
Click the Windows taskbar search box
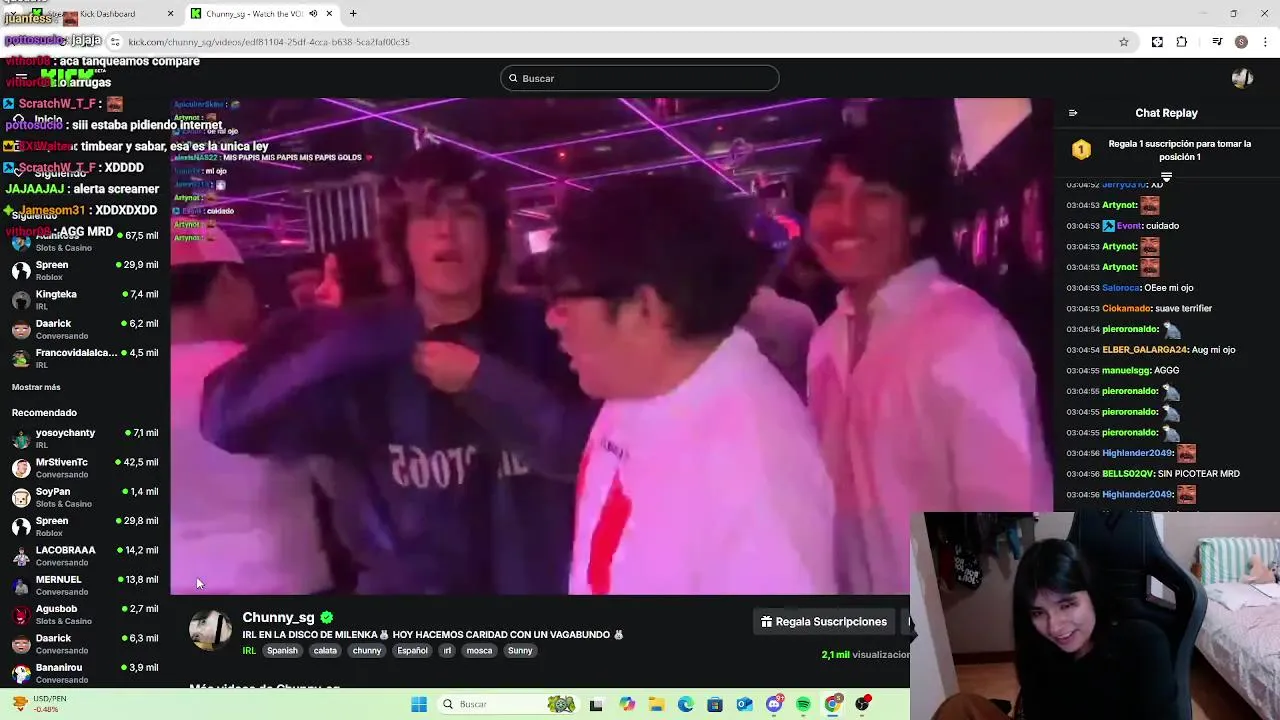point(508,704)
